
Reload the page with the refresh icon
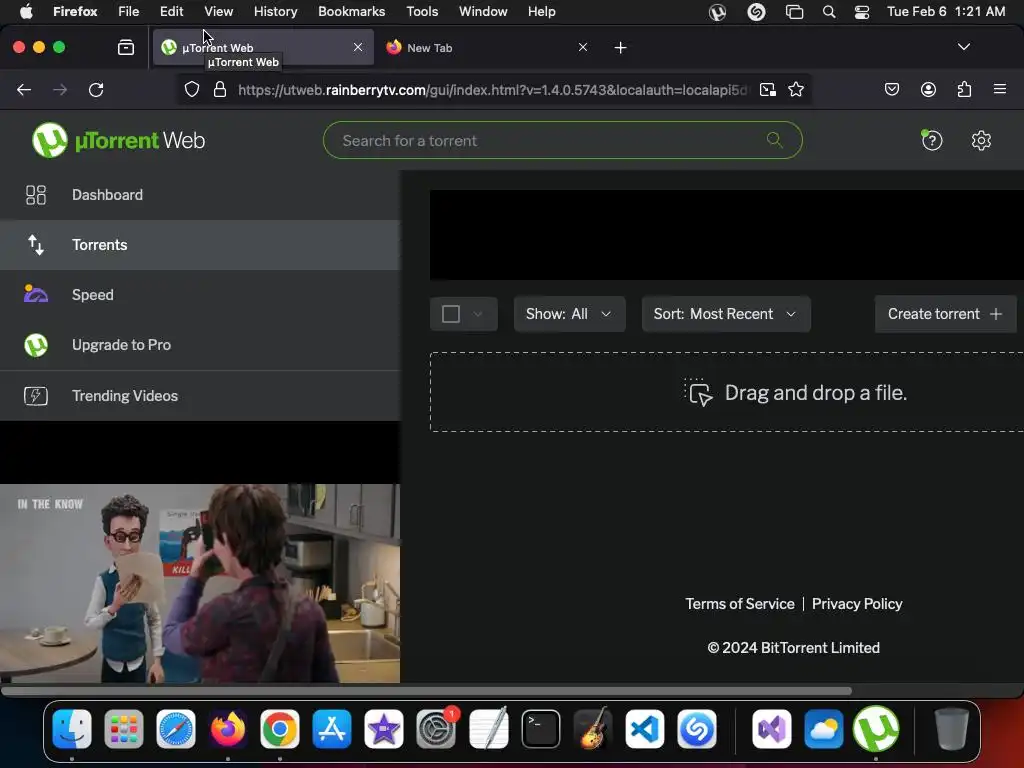coord(96,89)
